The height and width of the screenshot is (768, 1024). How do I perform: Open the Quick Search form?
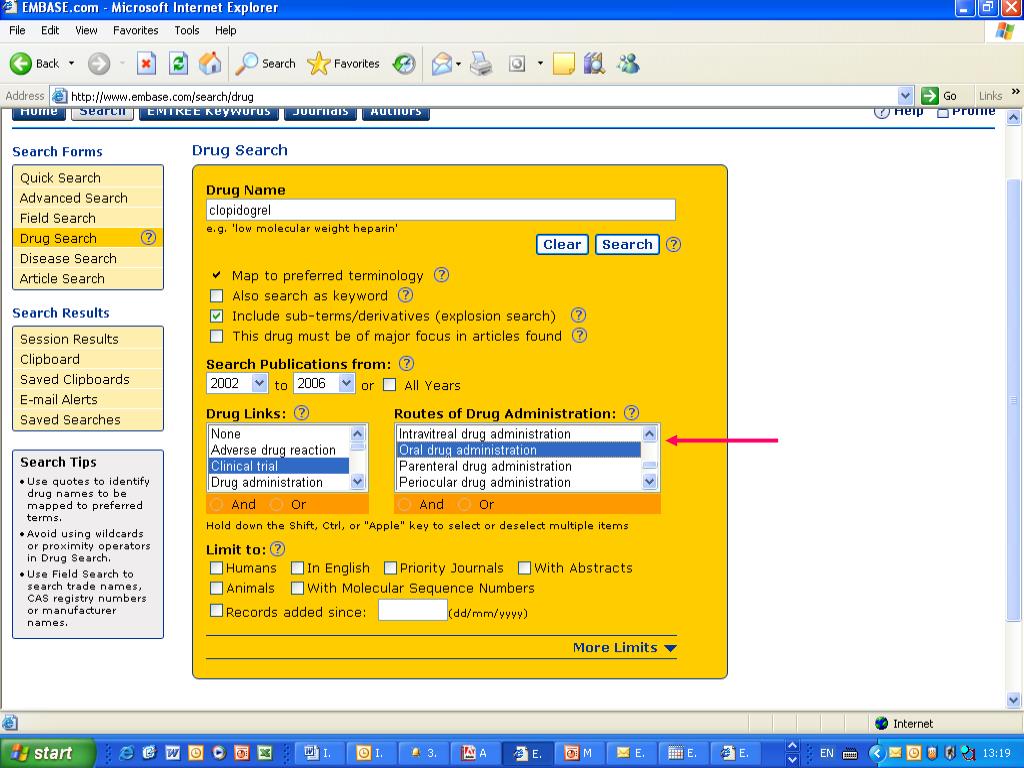click(88, 178)
